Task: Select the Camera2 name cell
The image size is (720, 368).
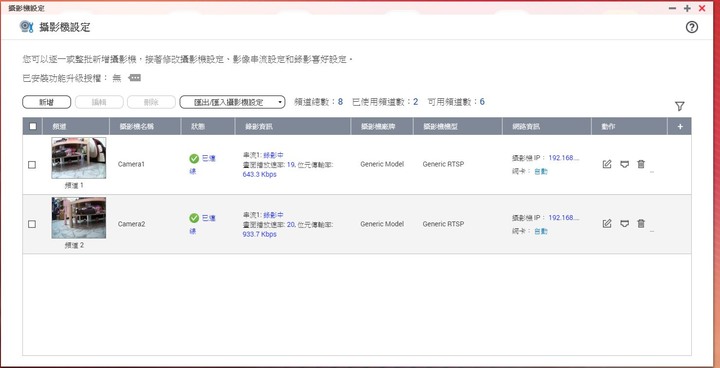Action: (x=131, y=224)
